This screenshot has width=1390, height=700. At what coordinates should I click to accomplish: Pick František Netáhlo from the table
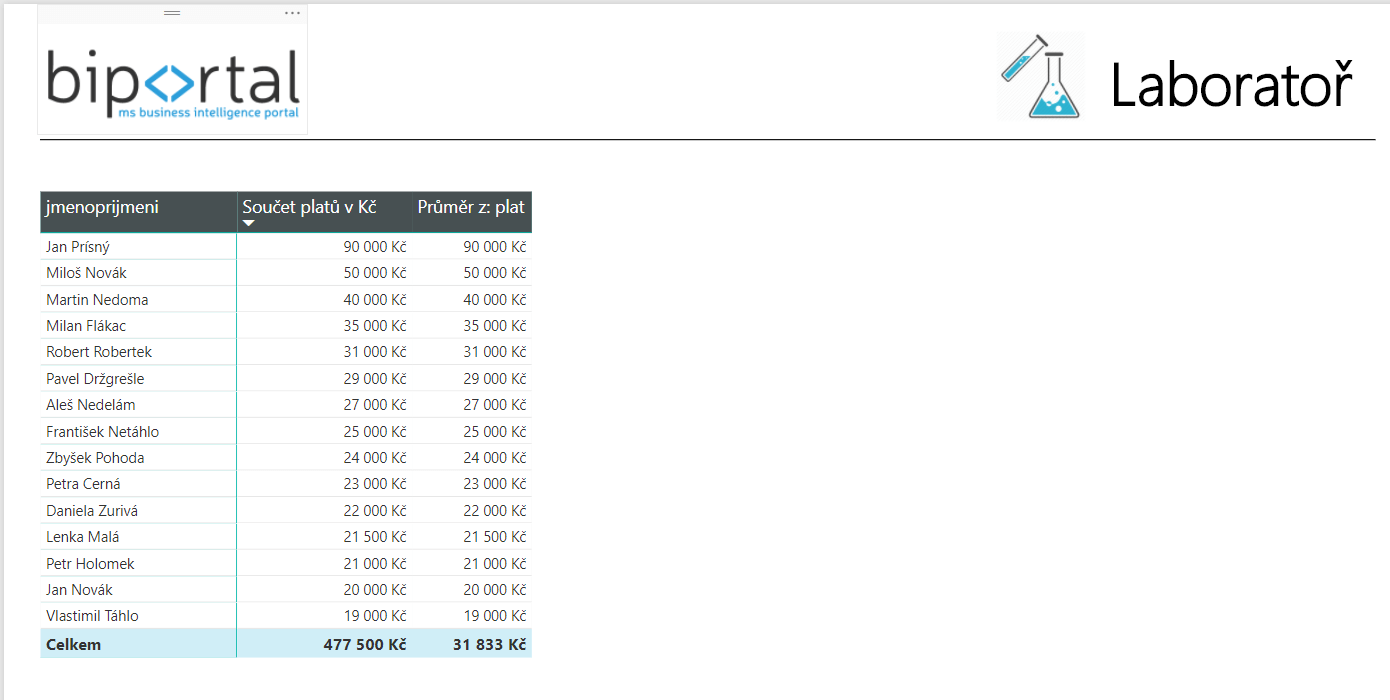coord(102,432)
